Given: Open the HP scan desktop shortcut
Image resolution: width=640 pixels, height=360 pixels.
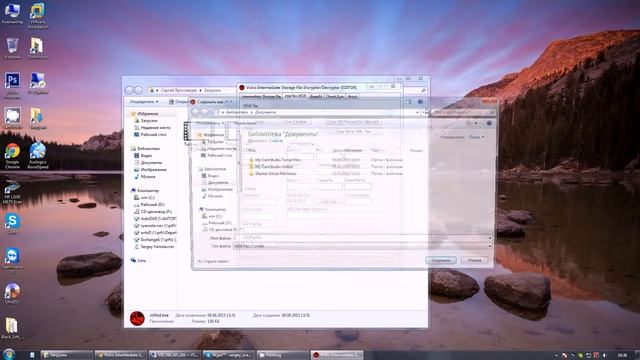Looking at the screenshot, I should pos(12,192).
